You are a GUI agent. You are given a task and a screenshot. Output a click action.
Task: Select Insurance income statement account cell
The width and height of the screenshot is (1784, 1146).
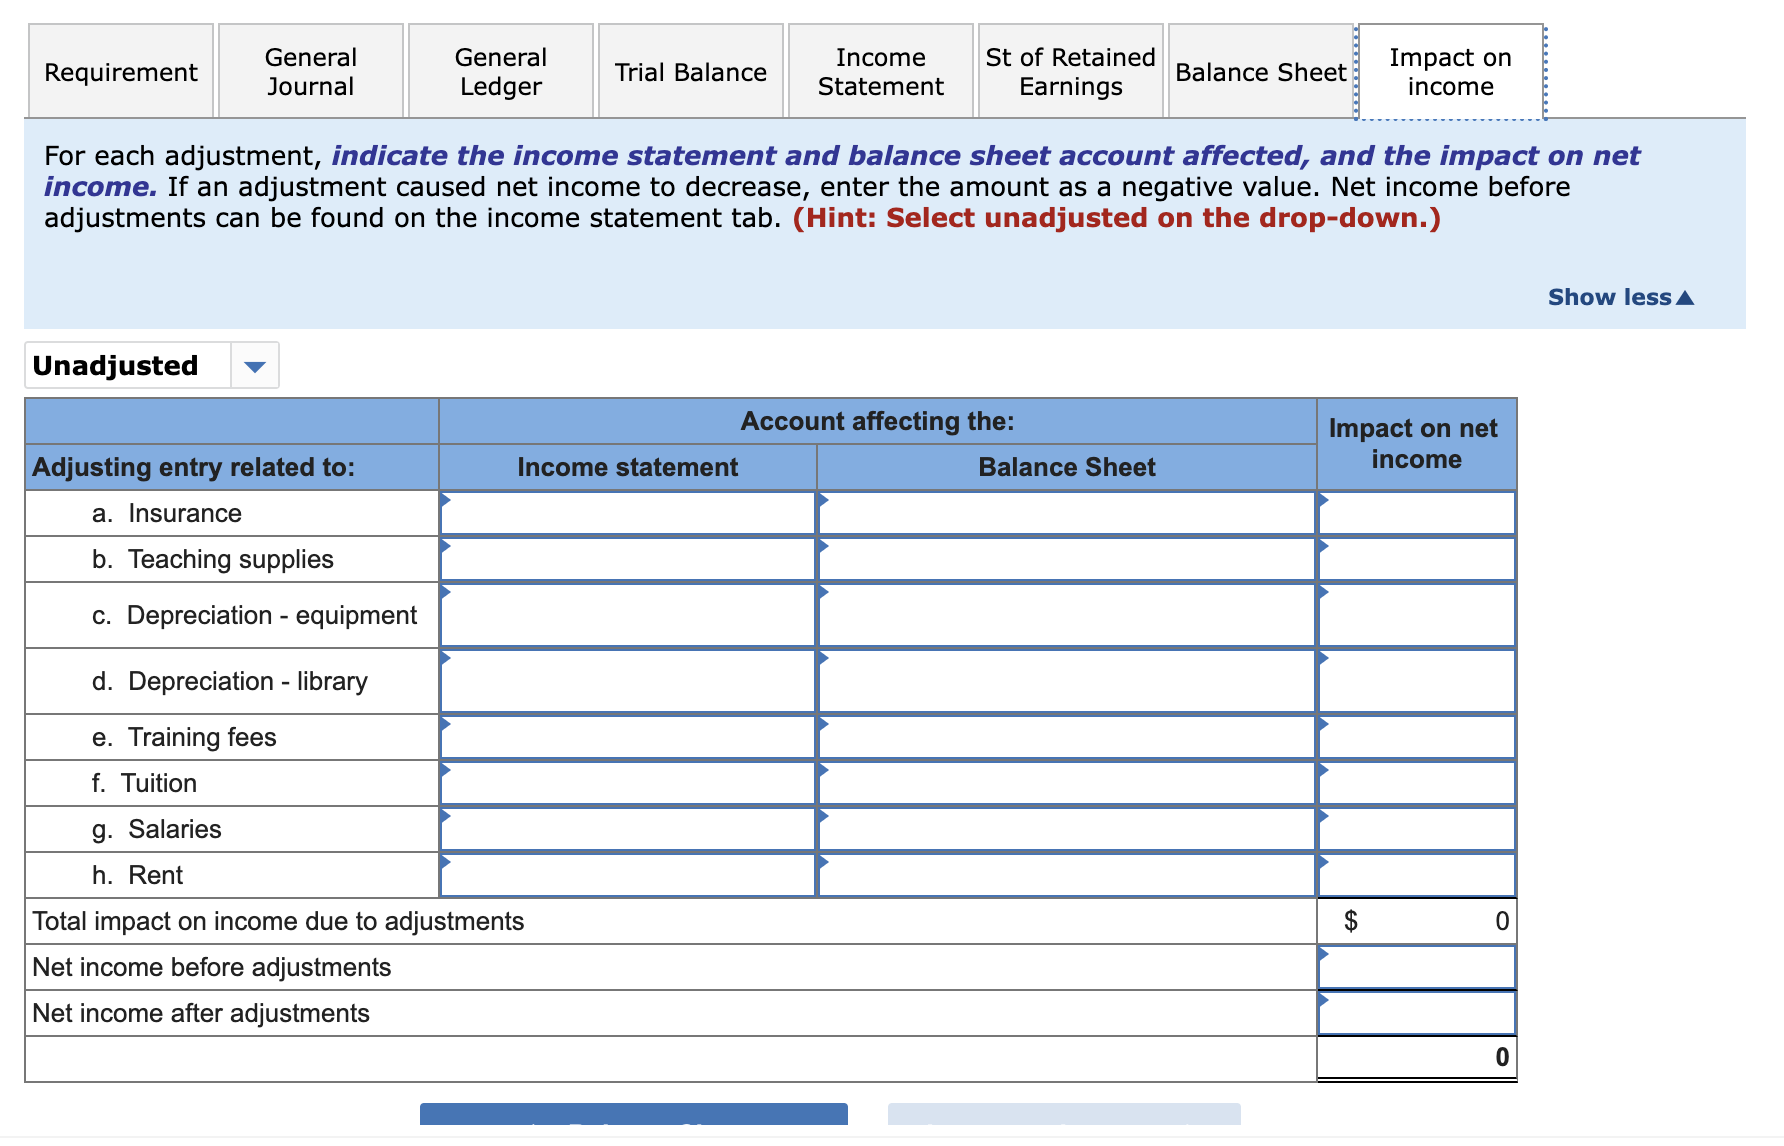pos(628,513)
